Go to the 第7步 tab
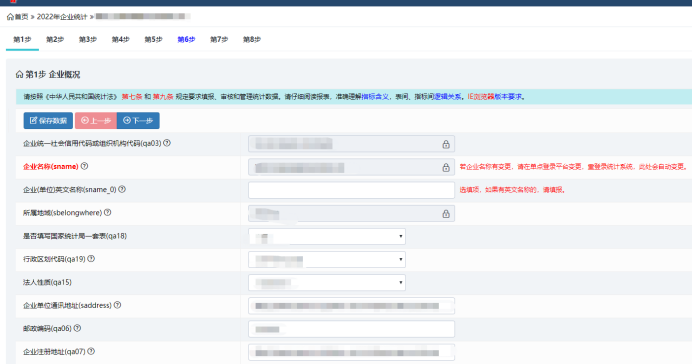The image size is (692, 364). click(219, 39)
